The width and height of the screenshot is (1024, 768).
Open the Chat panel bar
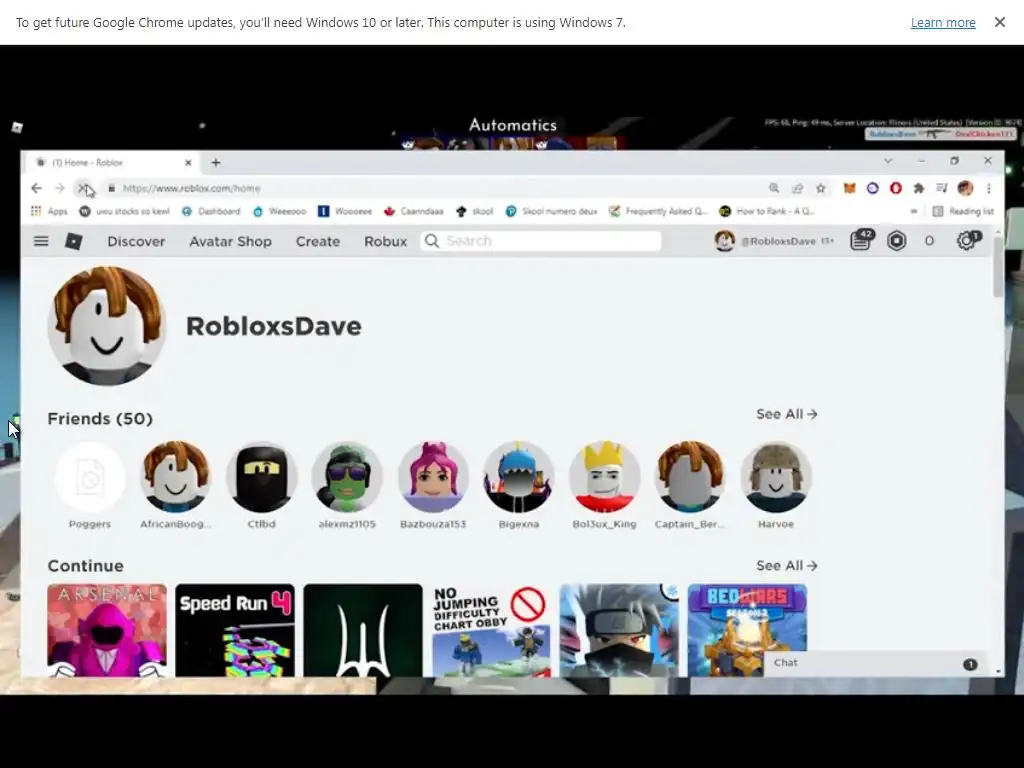click(874, 663)
